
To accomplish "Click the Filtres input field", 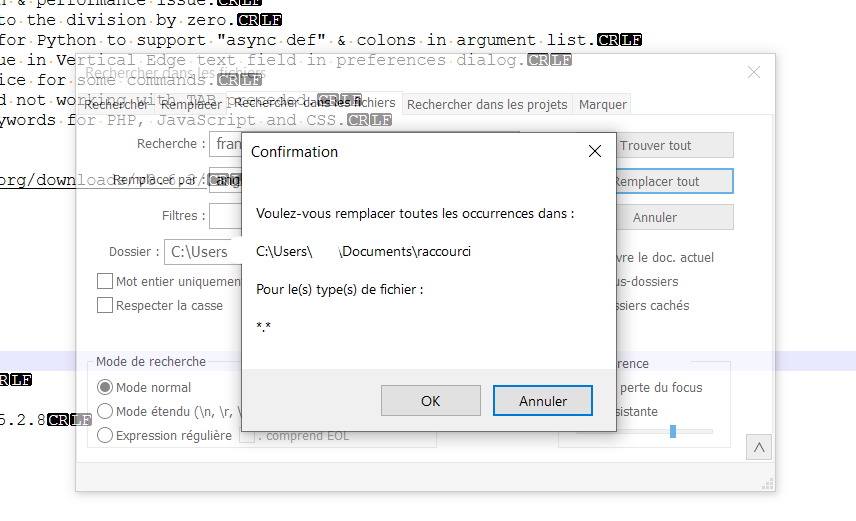I will (225, 216).
